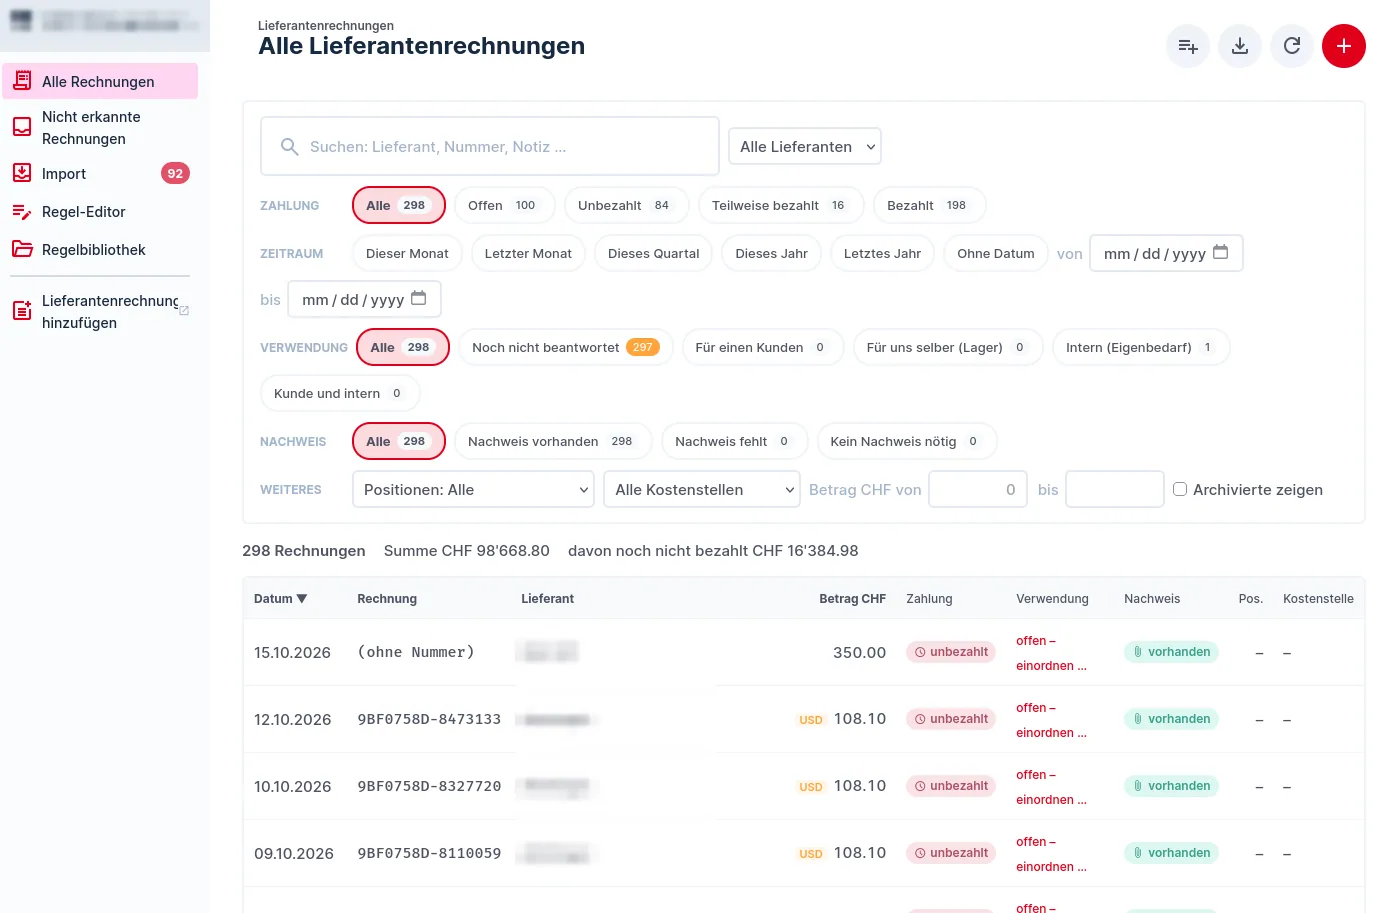Open the Regel-Editor menu item
Image resolution: width=1396 pixels, height=913 pixels.
click(100, 211)
